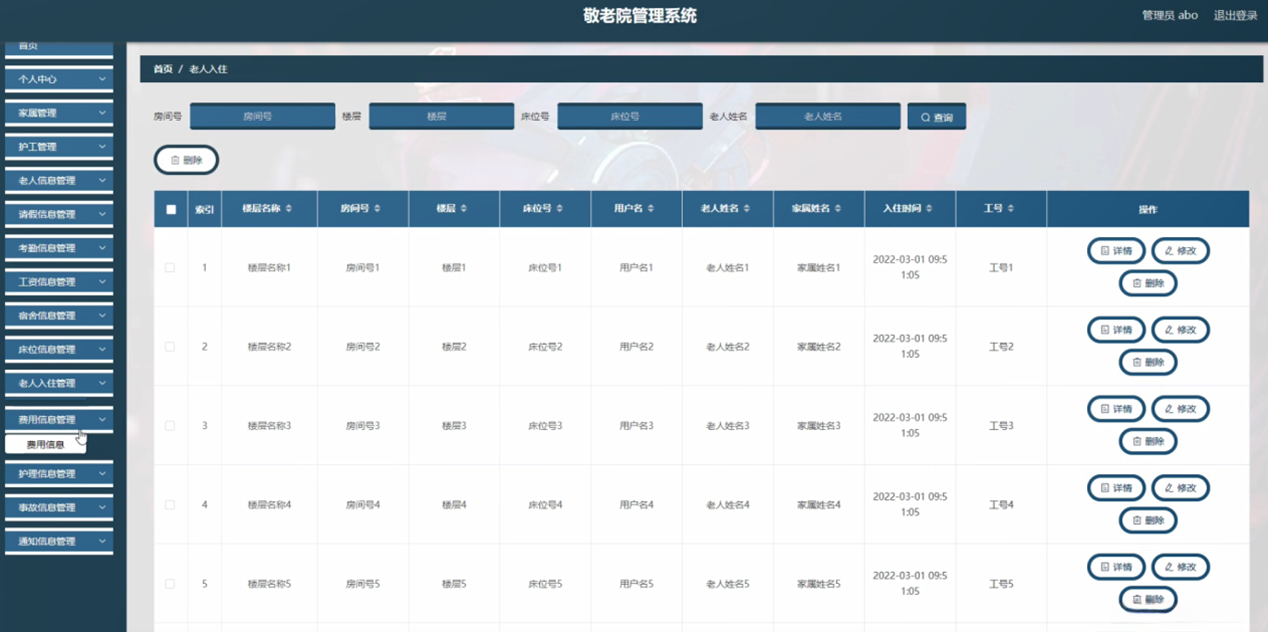1268x632 pixels.
Task: Click the 首页 breadcrumb link
Action: tap(163, 69)
